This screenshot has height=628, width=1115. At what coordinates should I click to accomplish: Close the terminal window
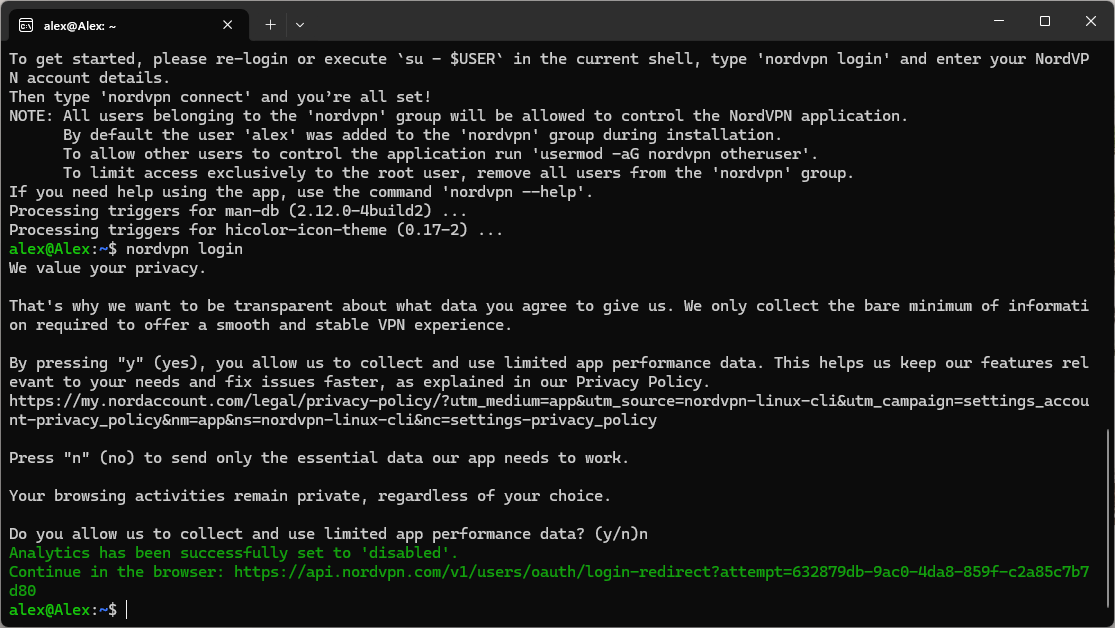click(x=1090, y=21)
